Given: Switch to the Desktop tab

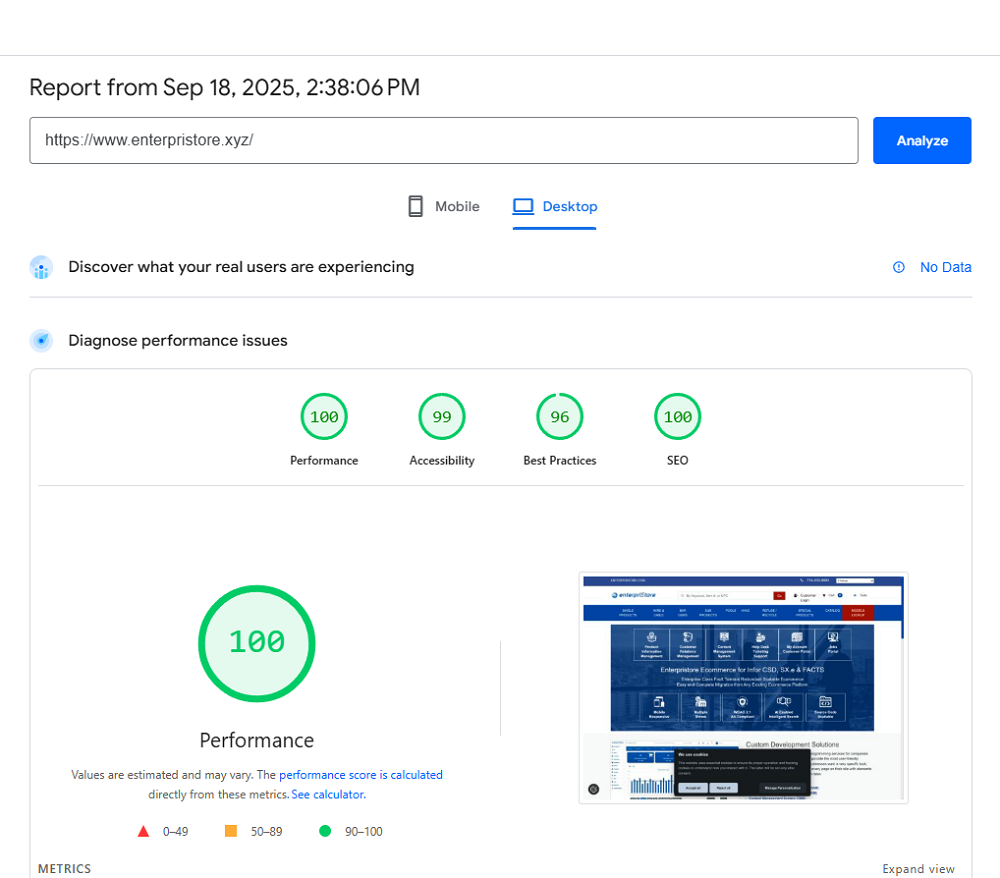Looking at the screenshot, I should pos(556,207).
